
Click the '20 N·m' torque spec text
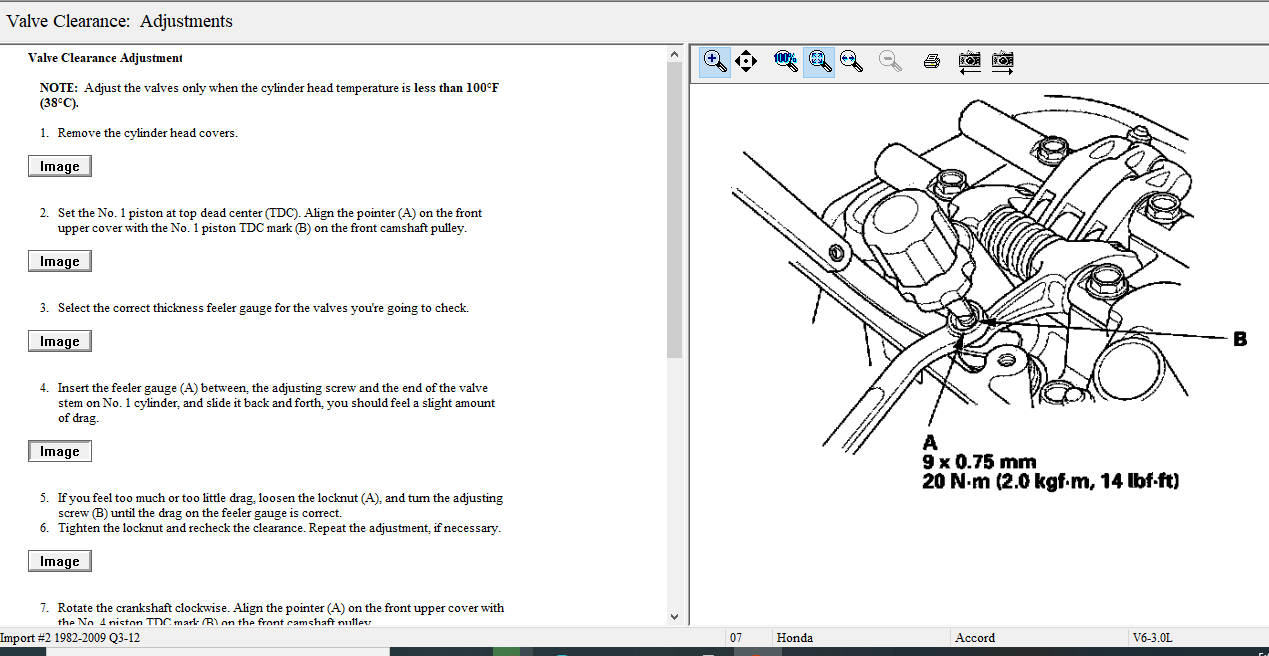(1050, 482)
